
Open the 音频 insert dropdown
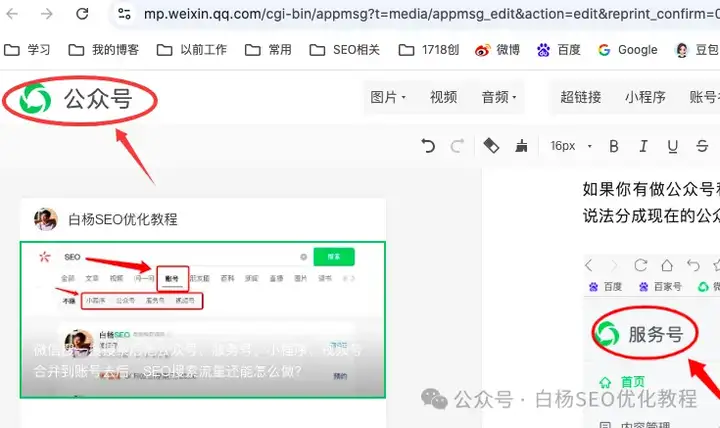tap(499, 97)
